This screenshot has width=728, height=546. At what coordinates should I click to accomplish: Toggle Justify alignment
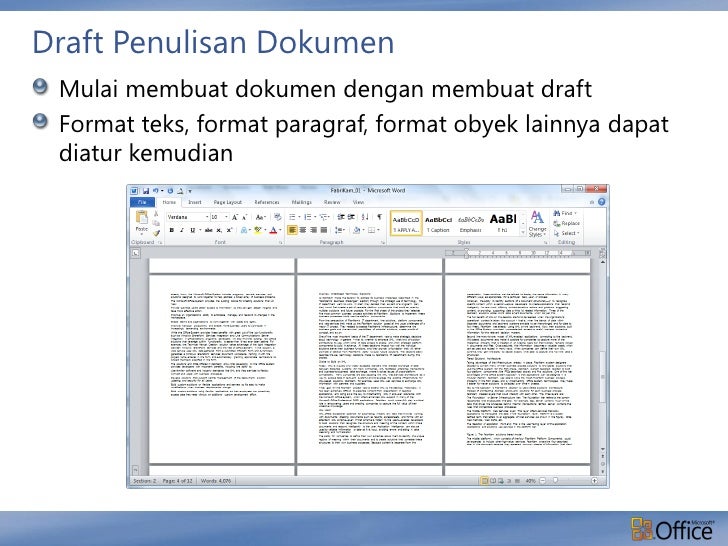pyautogui.click(x=324, y=230)
